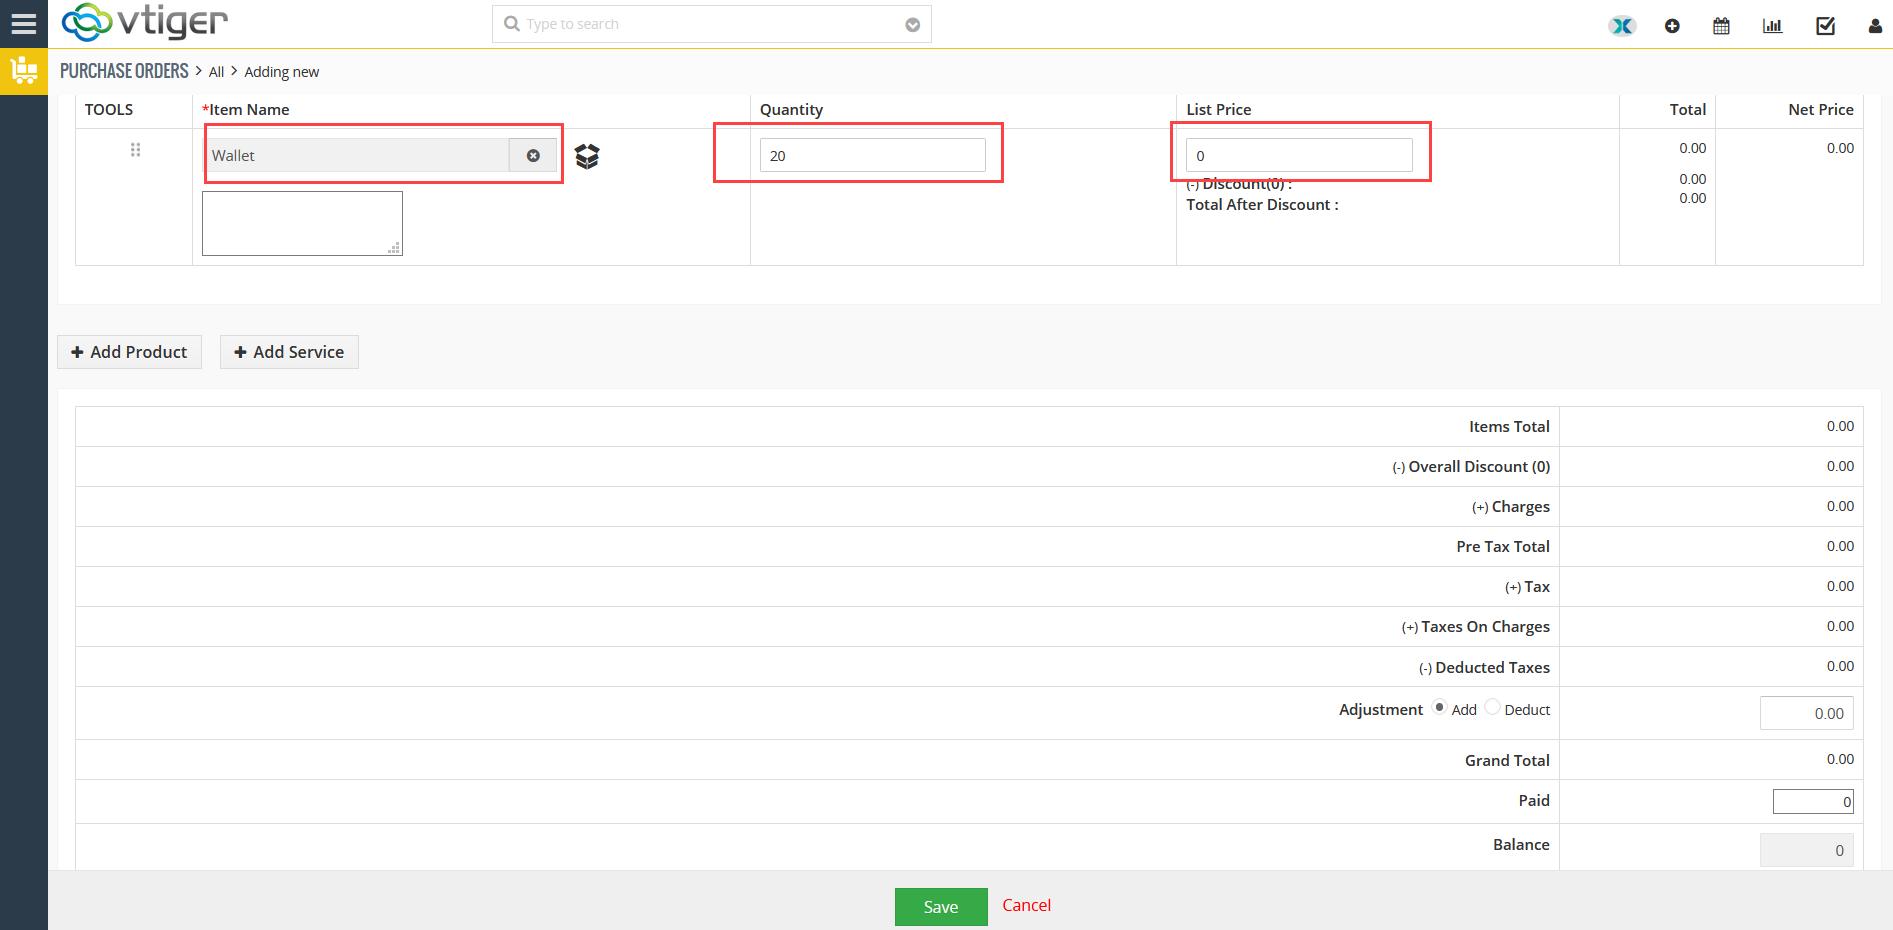1893x930 pixels.
Task: Edit the Quantity field showing 20
Action: click(873, 155)
